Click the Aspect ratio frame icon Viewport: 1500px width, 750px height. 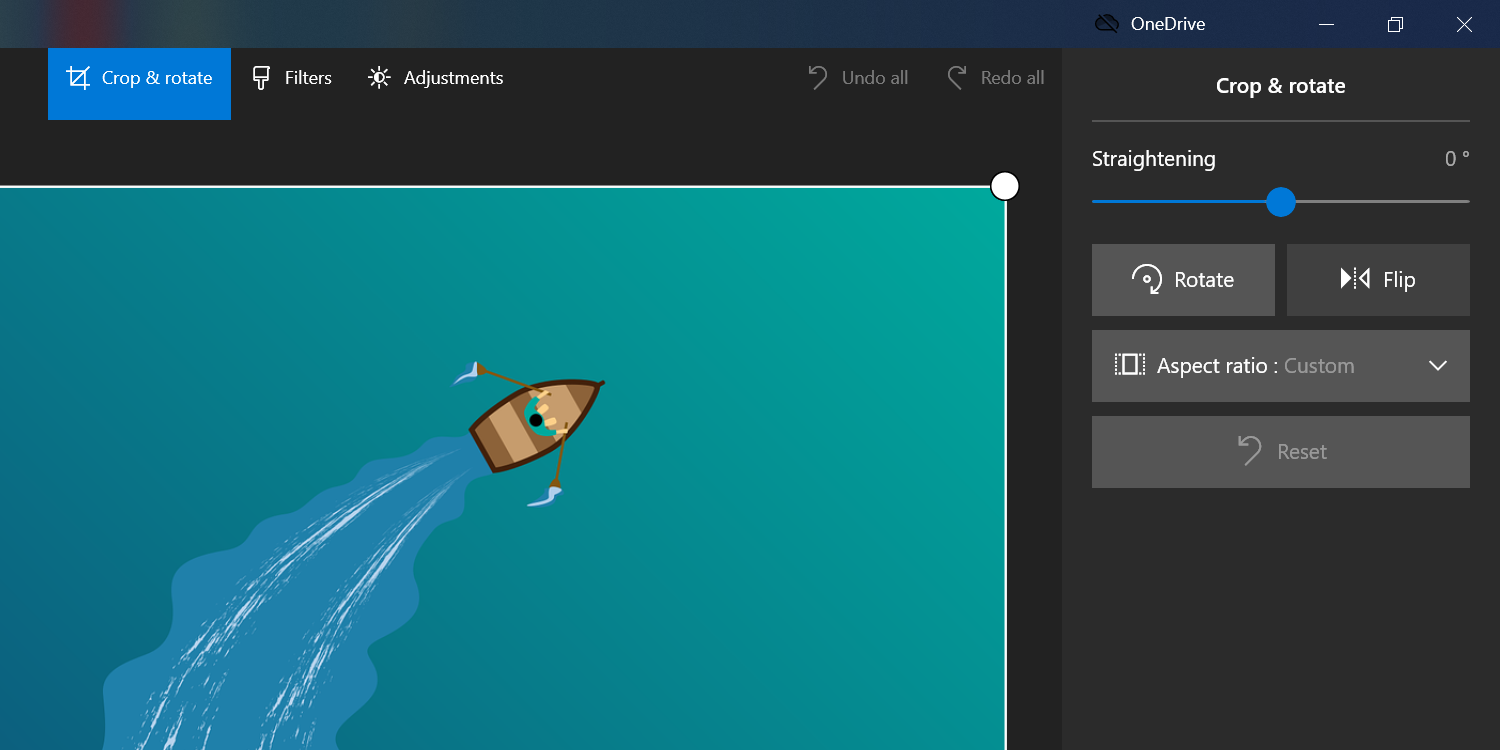tap(1130, 365)
